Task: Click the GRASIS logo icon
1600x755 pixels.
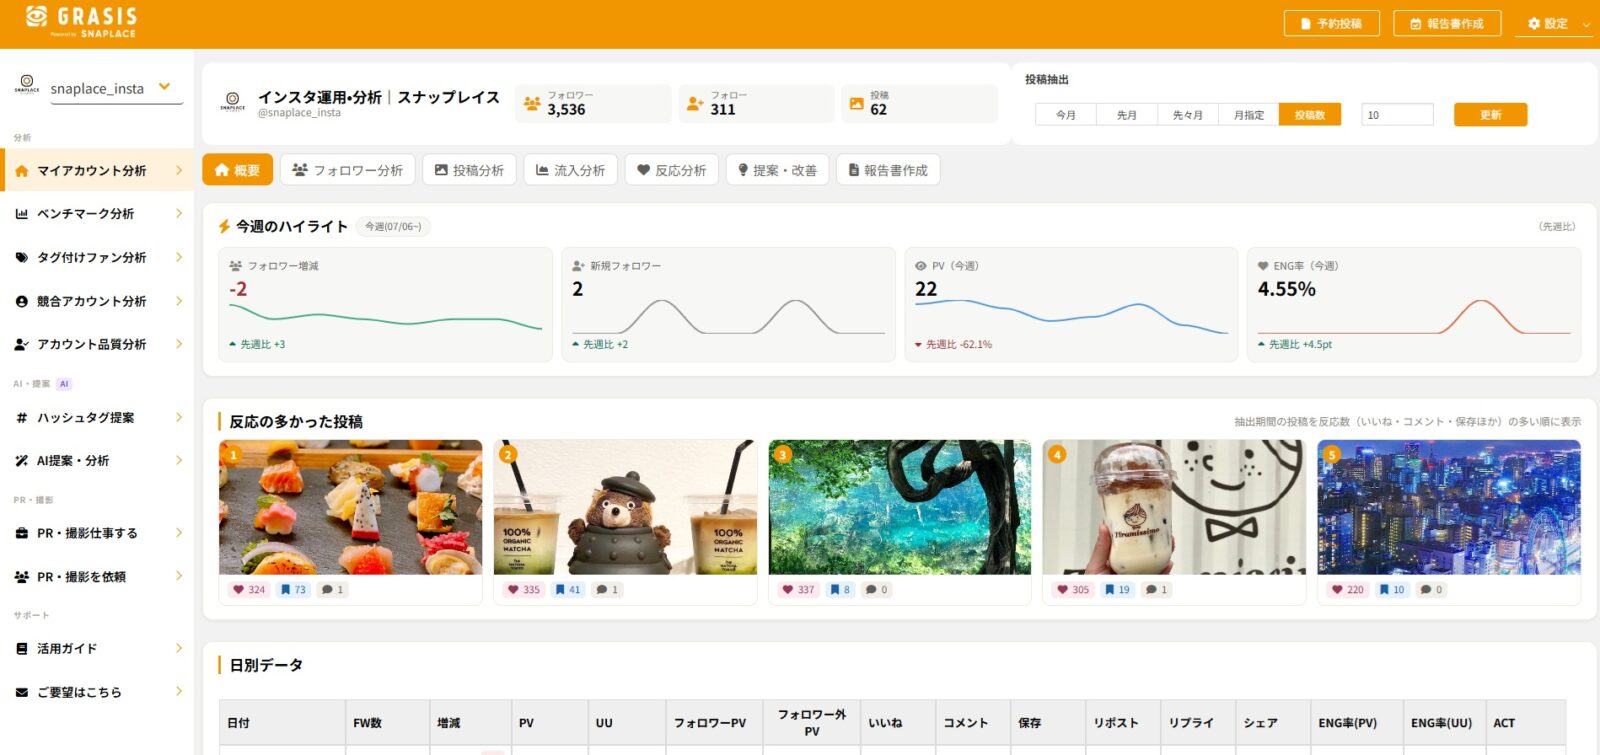Action: [36, 16]
